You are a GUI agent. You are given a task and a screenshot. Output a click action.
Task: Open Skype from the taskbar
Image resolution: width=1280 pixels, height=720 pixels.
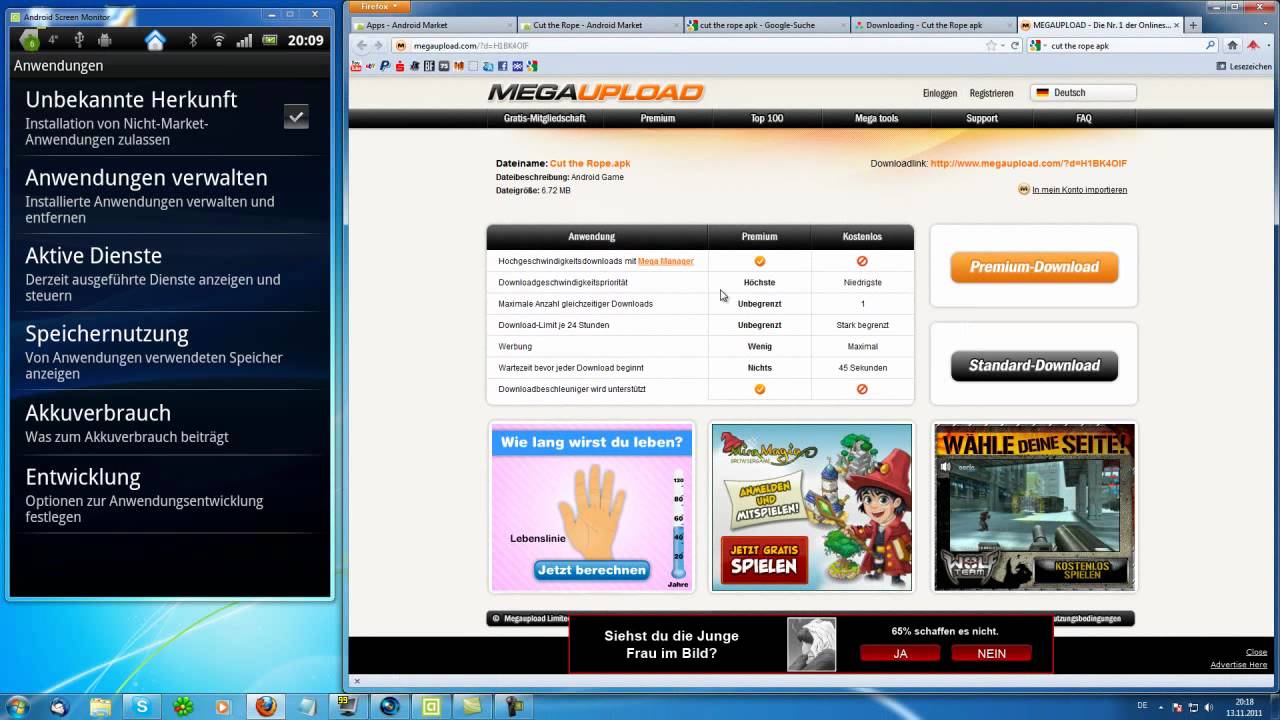142,706
